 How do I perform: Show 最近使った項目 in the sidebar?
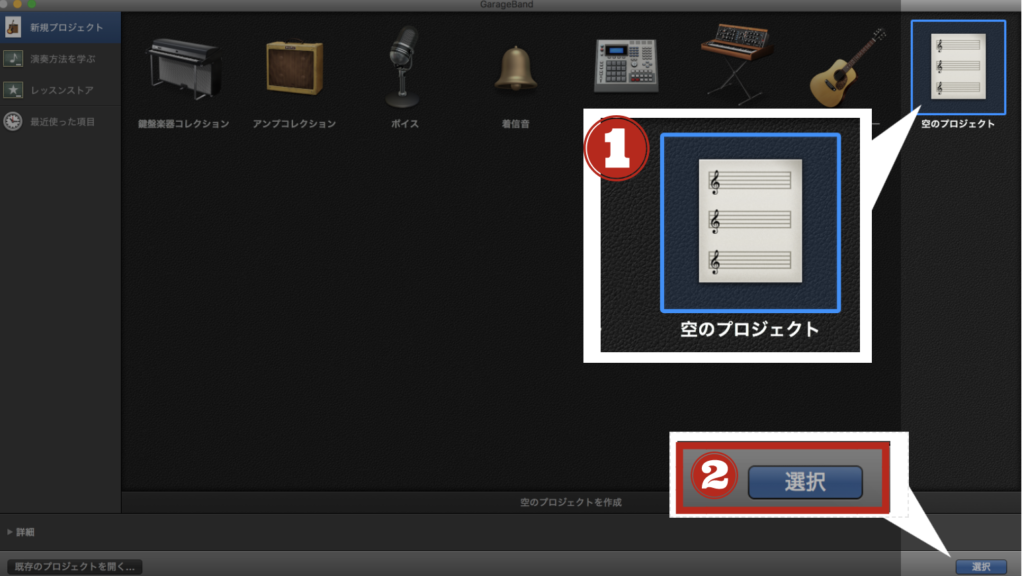click(60, 121)
